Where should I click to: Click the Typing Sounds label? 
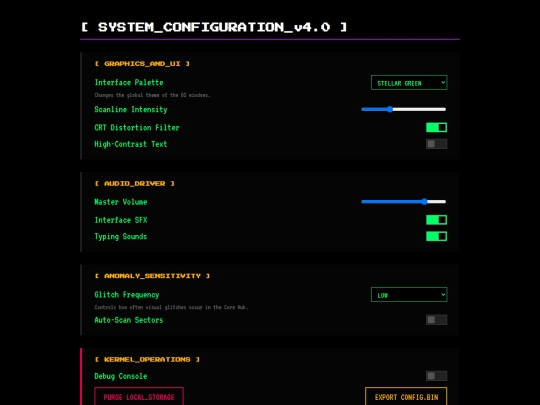click(121, 237)
